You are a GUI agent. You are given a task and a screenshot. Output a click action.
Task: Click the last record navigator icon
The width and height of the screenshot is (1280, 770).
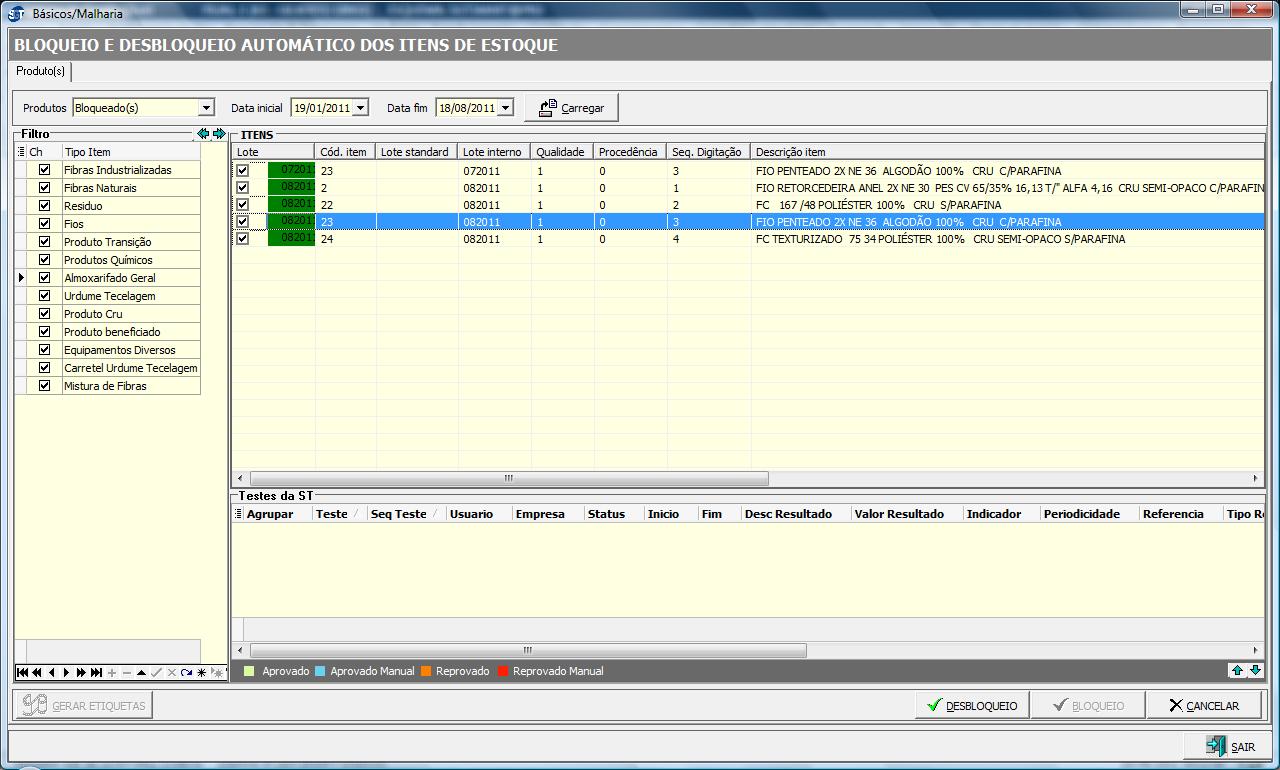pos(96,673)
